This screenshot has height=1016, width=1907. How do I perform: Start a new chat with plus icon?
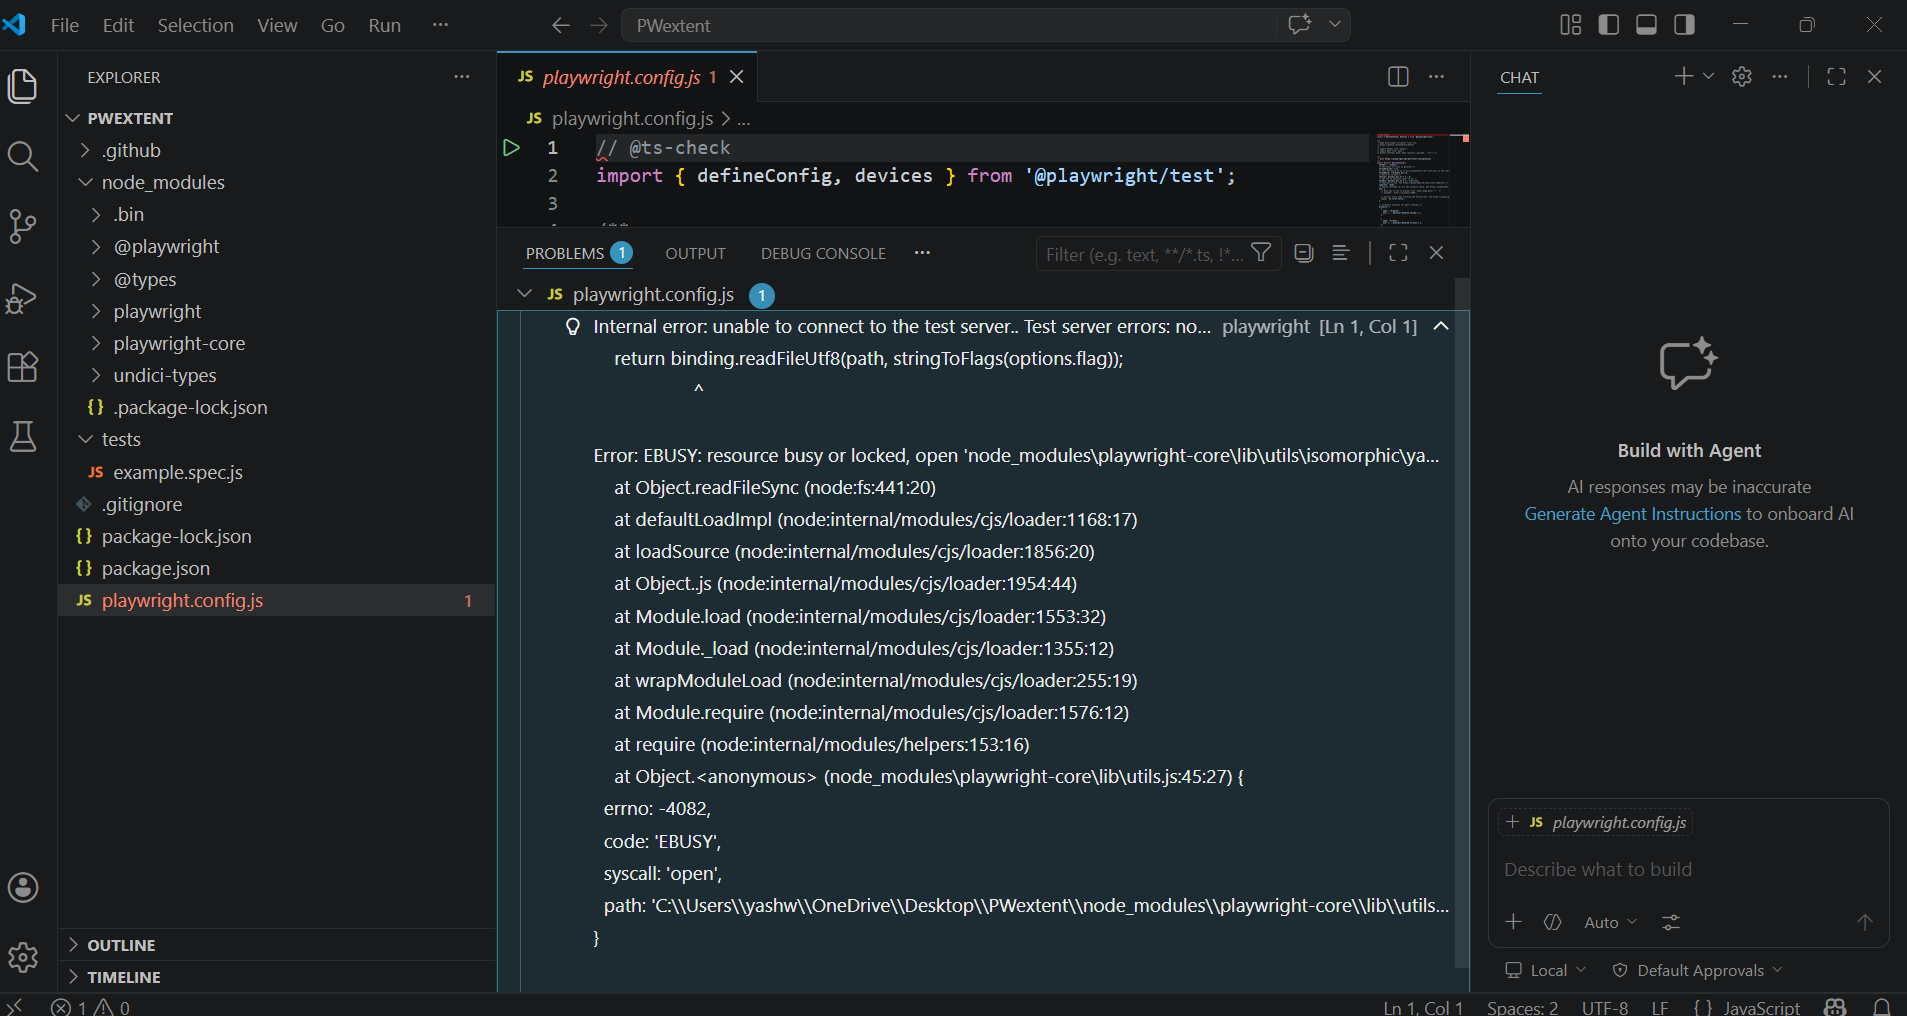[1683, 77]
